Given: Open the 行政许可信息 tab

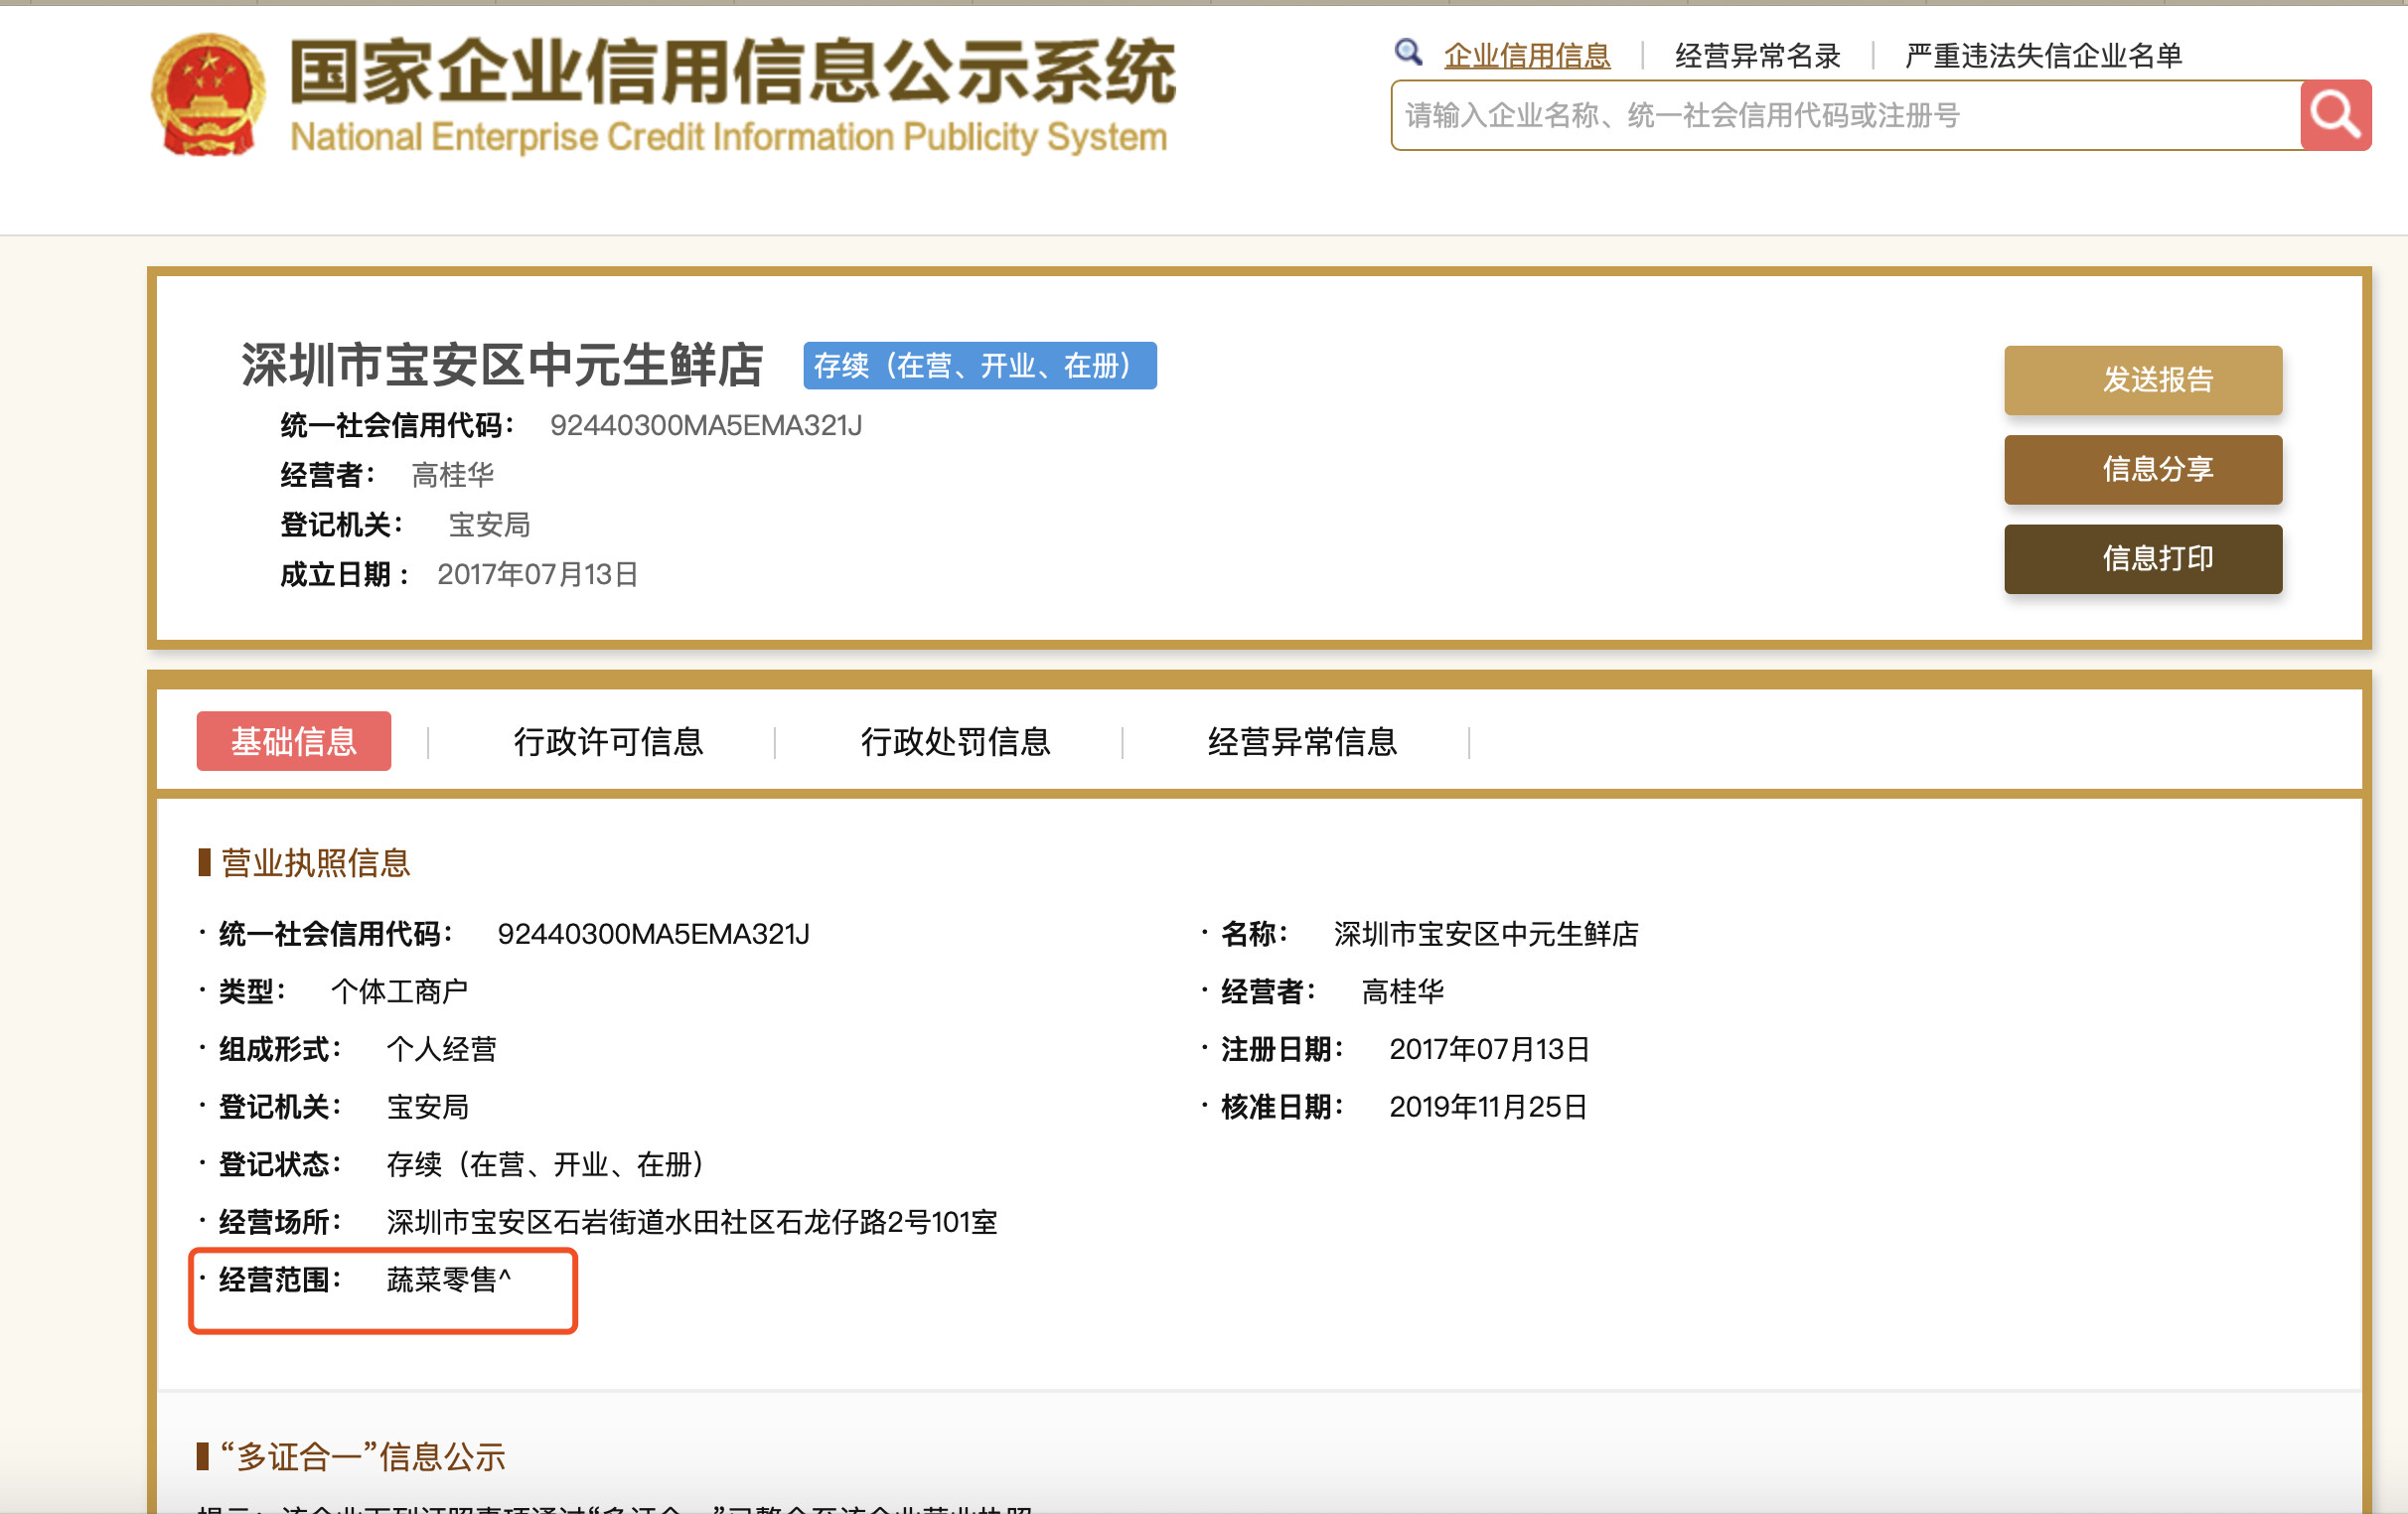Looking at the screenshot, I should pyautogui.click(x=608, y=741).
